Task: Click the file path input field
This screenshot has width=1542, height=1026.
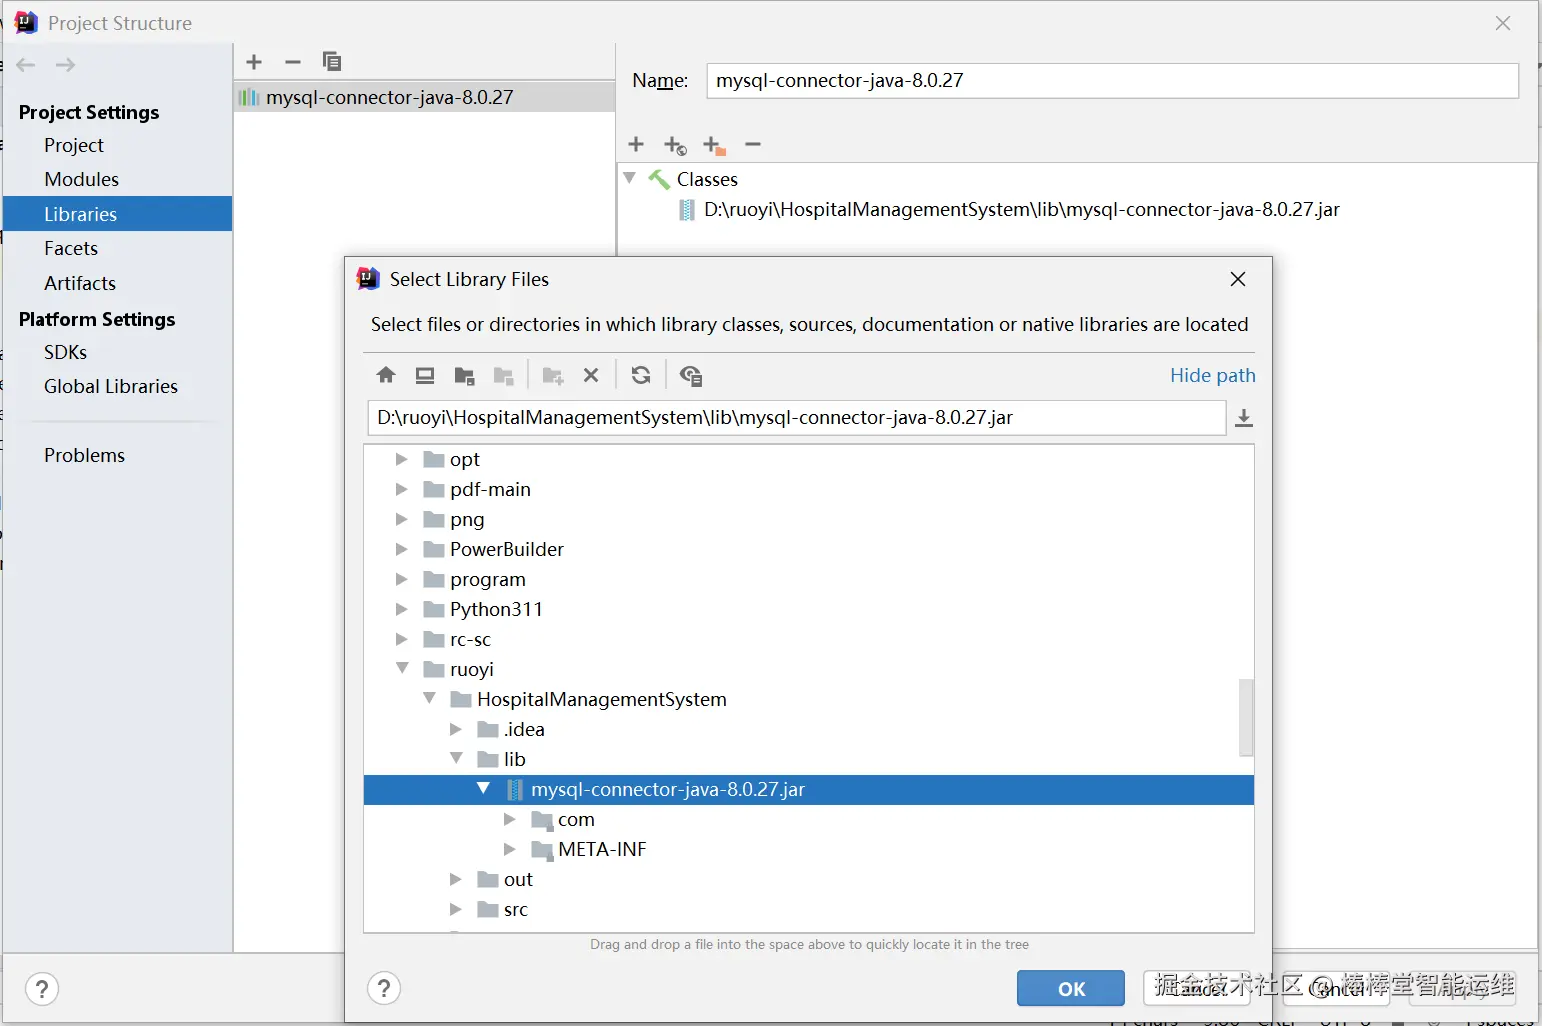Action: (x=797, y=418)
